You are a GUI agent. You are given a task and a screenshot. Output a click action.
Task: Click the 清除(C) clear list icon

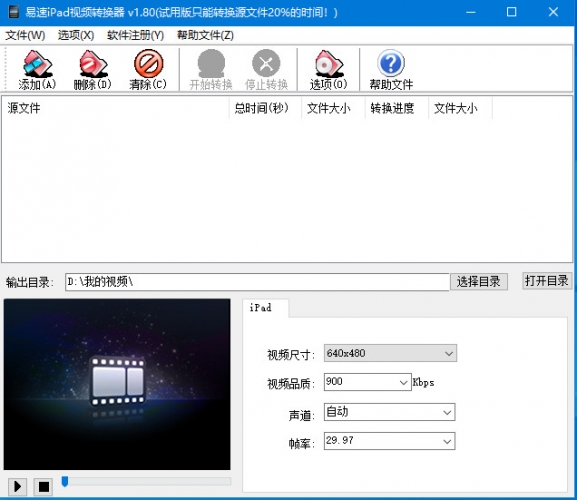[x=148, y=69]
